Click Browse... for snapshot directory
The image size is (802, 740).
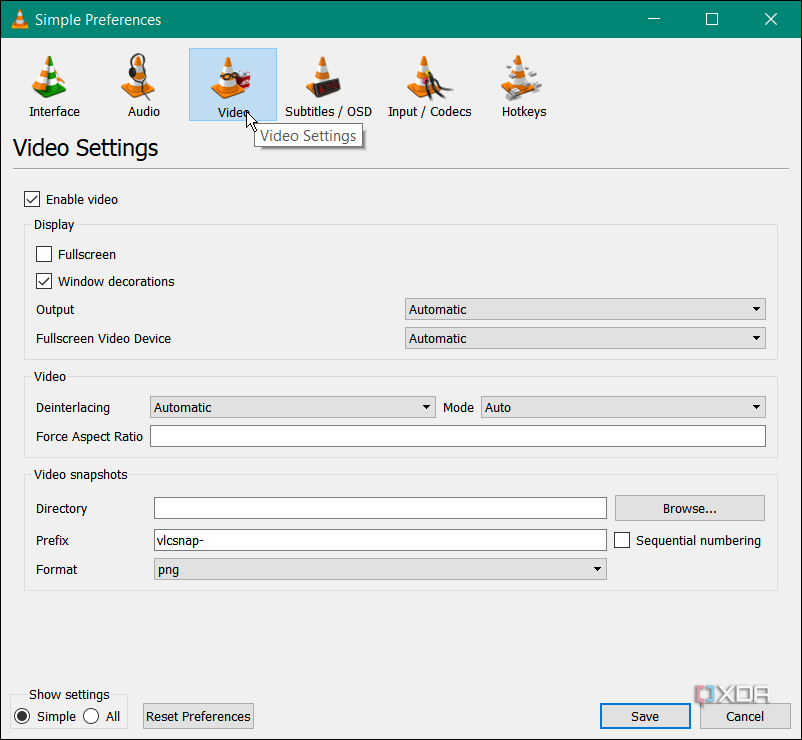point(689,508)
